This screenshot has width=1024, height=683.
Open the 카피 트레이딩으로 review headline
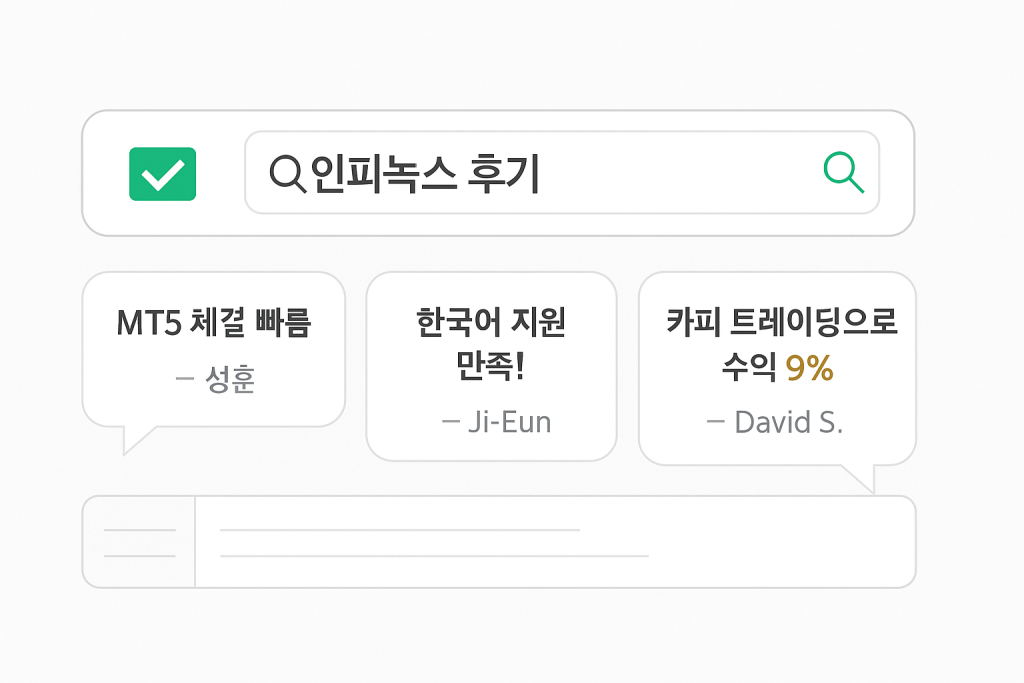[782, 322]
